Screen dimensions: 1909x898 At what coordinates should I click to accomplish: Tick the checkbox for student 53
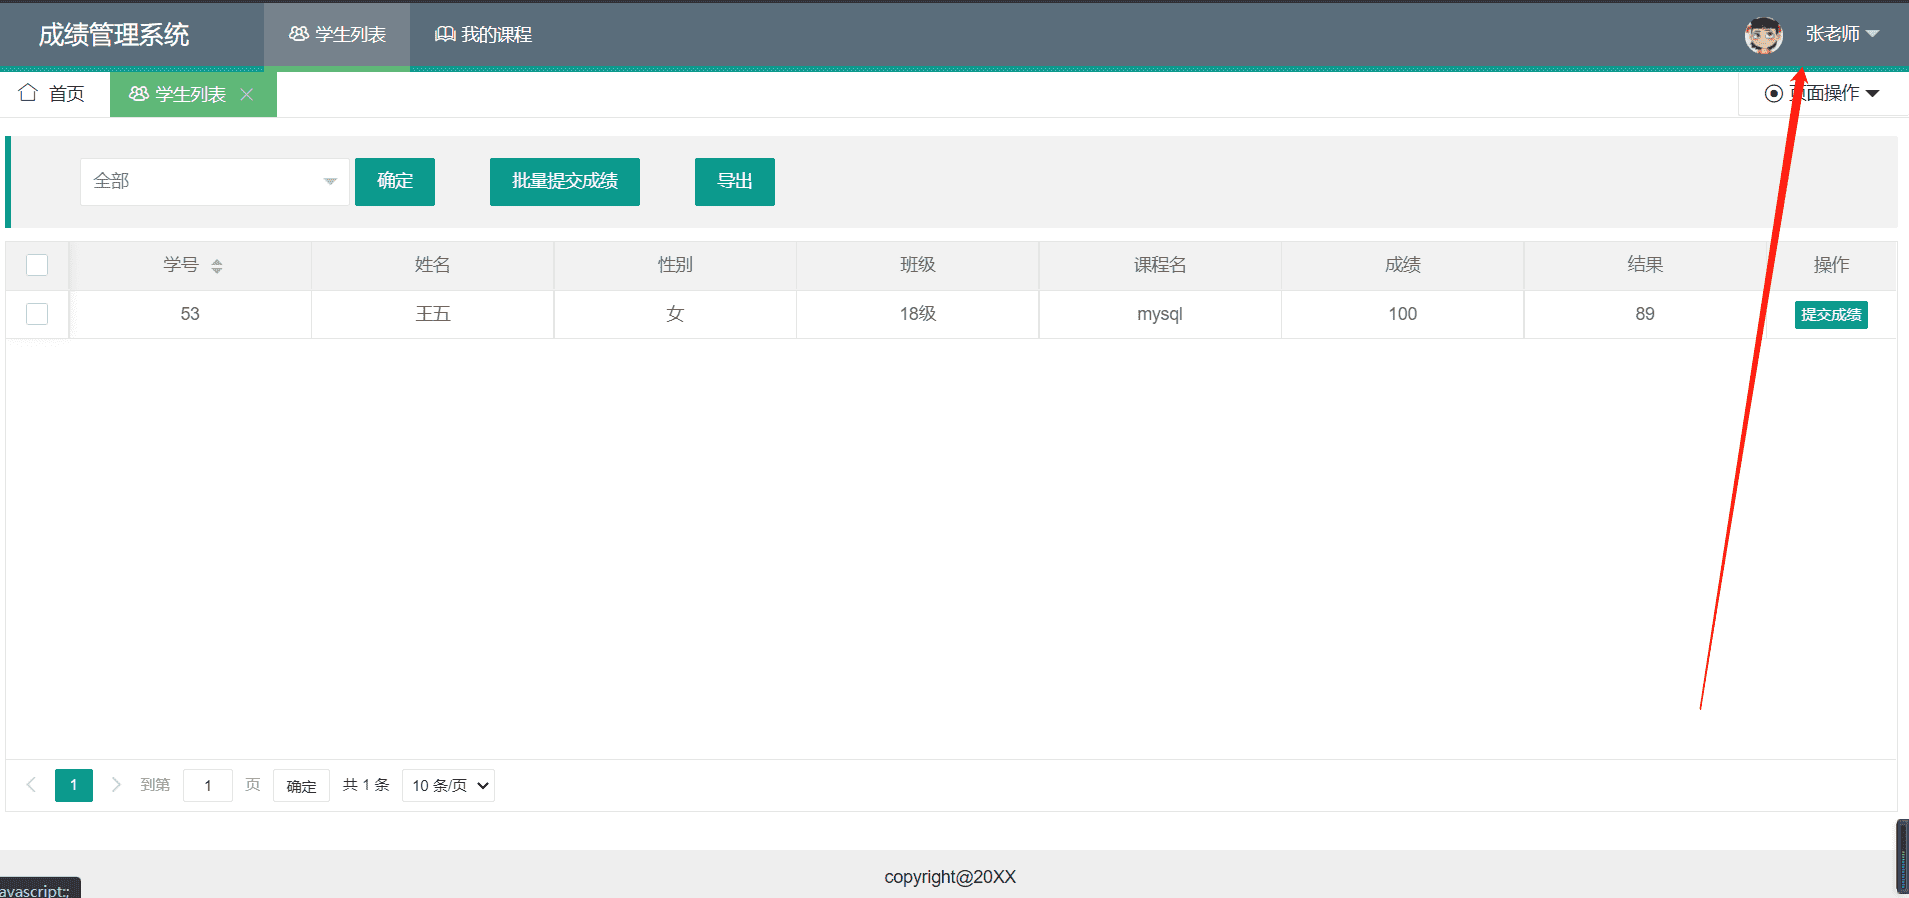37,314
